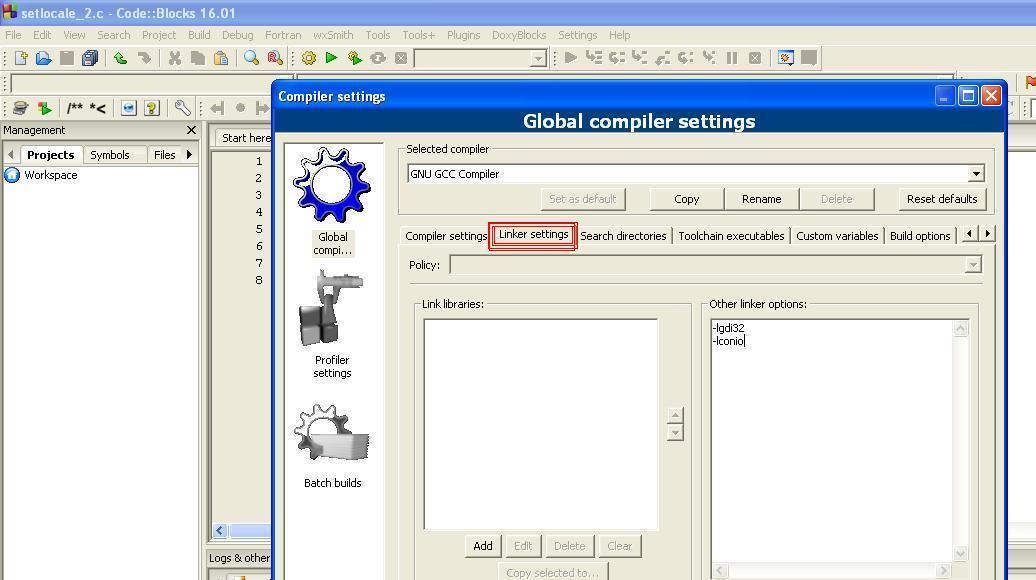Screen dimensions: 1036x580
Task: Open the Policy dropdown
Action: tap(973, 265)
